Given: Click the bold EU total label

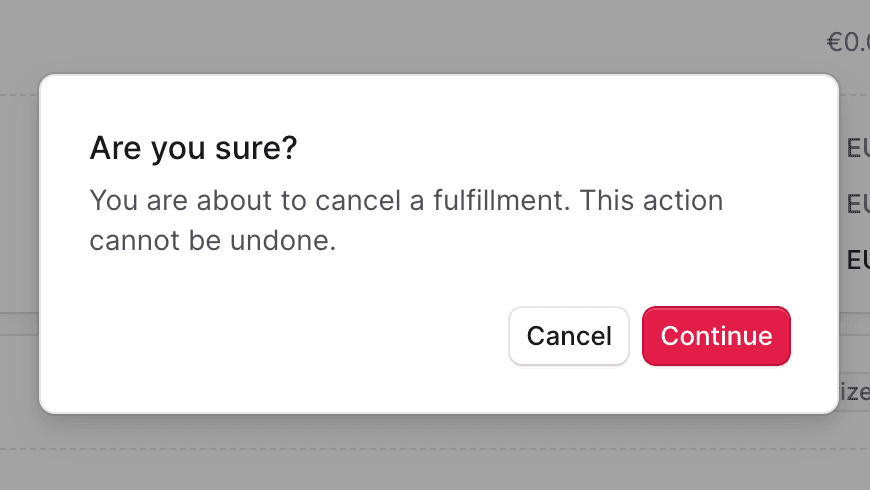Looking at the screenshot, I should coord(858,260).
